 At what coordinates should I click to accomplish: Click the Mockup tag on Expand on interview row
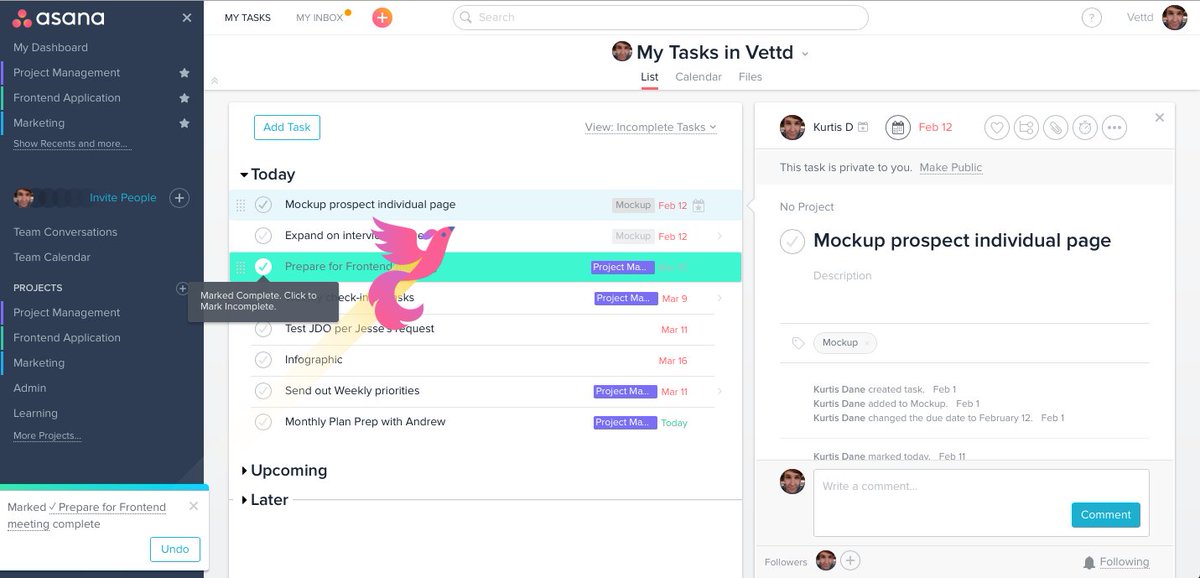pos(633,237)
